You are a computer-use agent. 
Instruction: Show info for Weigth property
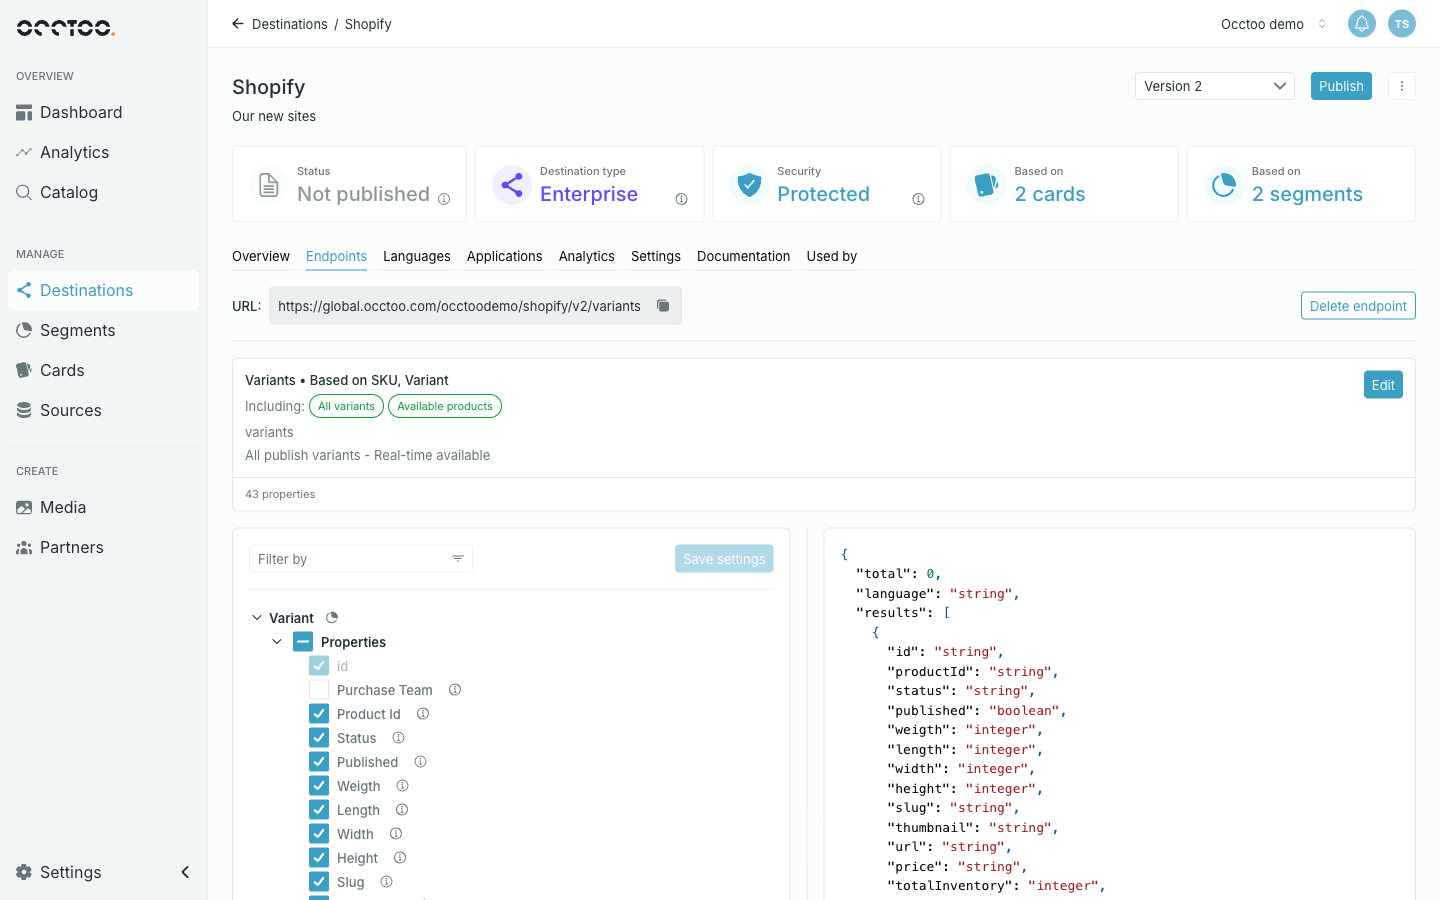[x=402, y=786]
